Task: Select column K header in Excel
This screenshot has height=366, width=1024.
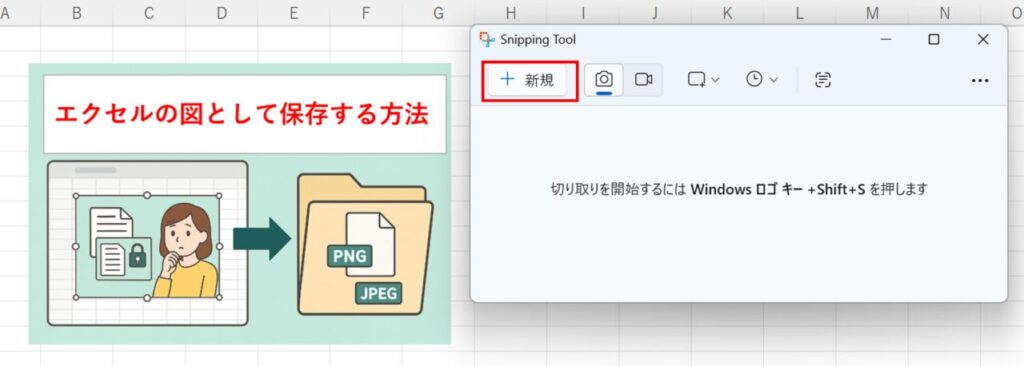Action: tap(728, 13)
